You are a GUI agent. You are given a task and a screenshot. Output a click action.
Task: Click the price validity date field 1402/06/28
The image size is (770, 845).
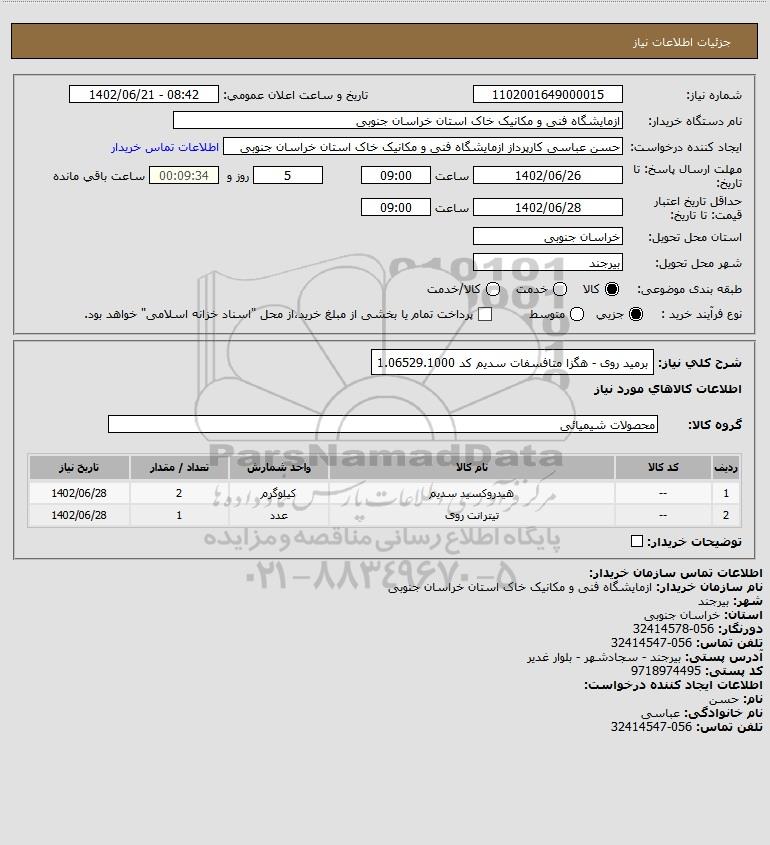(x=547, y=207)
